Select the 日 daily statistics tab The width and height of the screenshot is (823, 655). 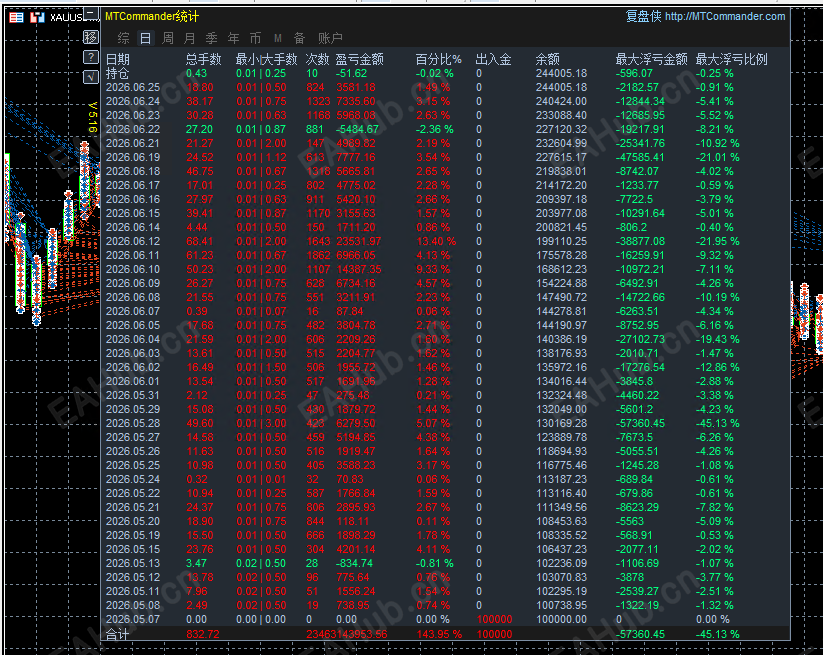pos(146,38)
